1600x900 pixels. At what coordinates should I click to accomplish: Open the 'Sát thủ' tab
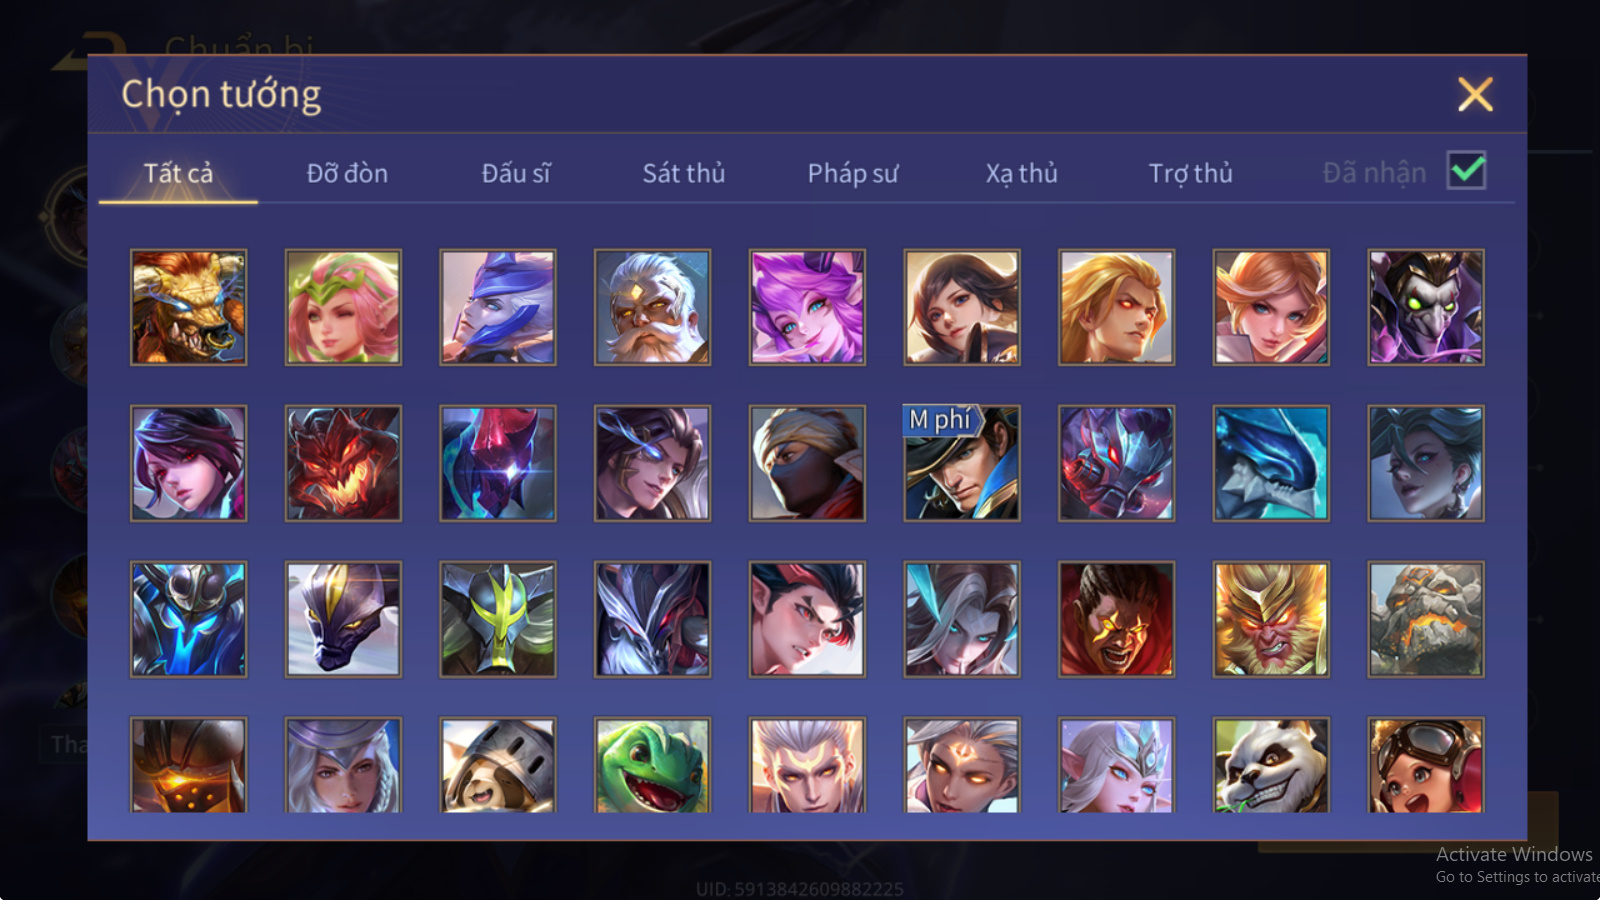click(x=684, y=173)
